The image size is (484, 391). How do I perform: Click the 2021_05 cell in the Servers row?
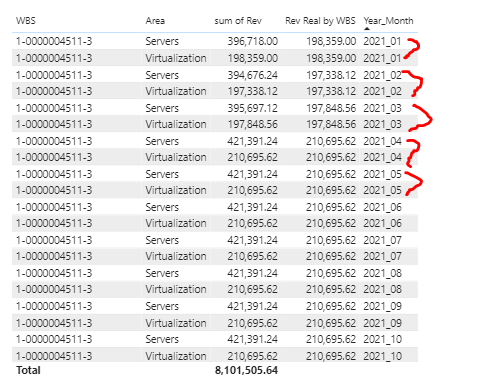click(x=382, y=174)
